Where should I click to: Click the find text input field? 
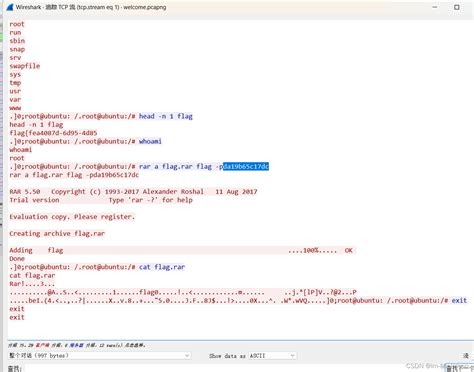pos(233,369)
